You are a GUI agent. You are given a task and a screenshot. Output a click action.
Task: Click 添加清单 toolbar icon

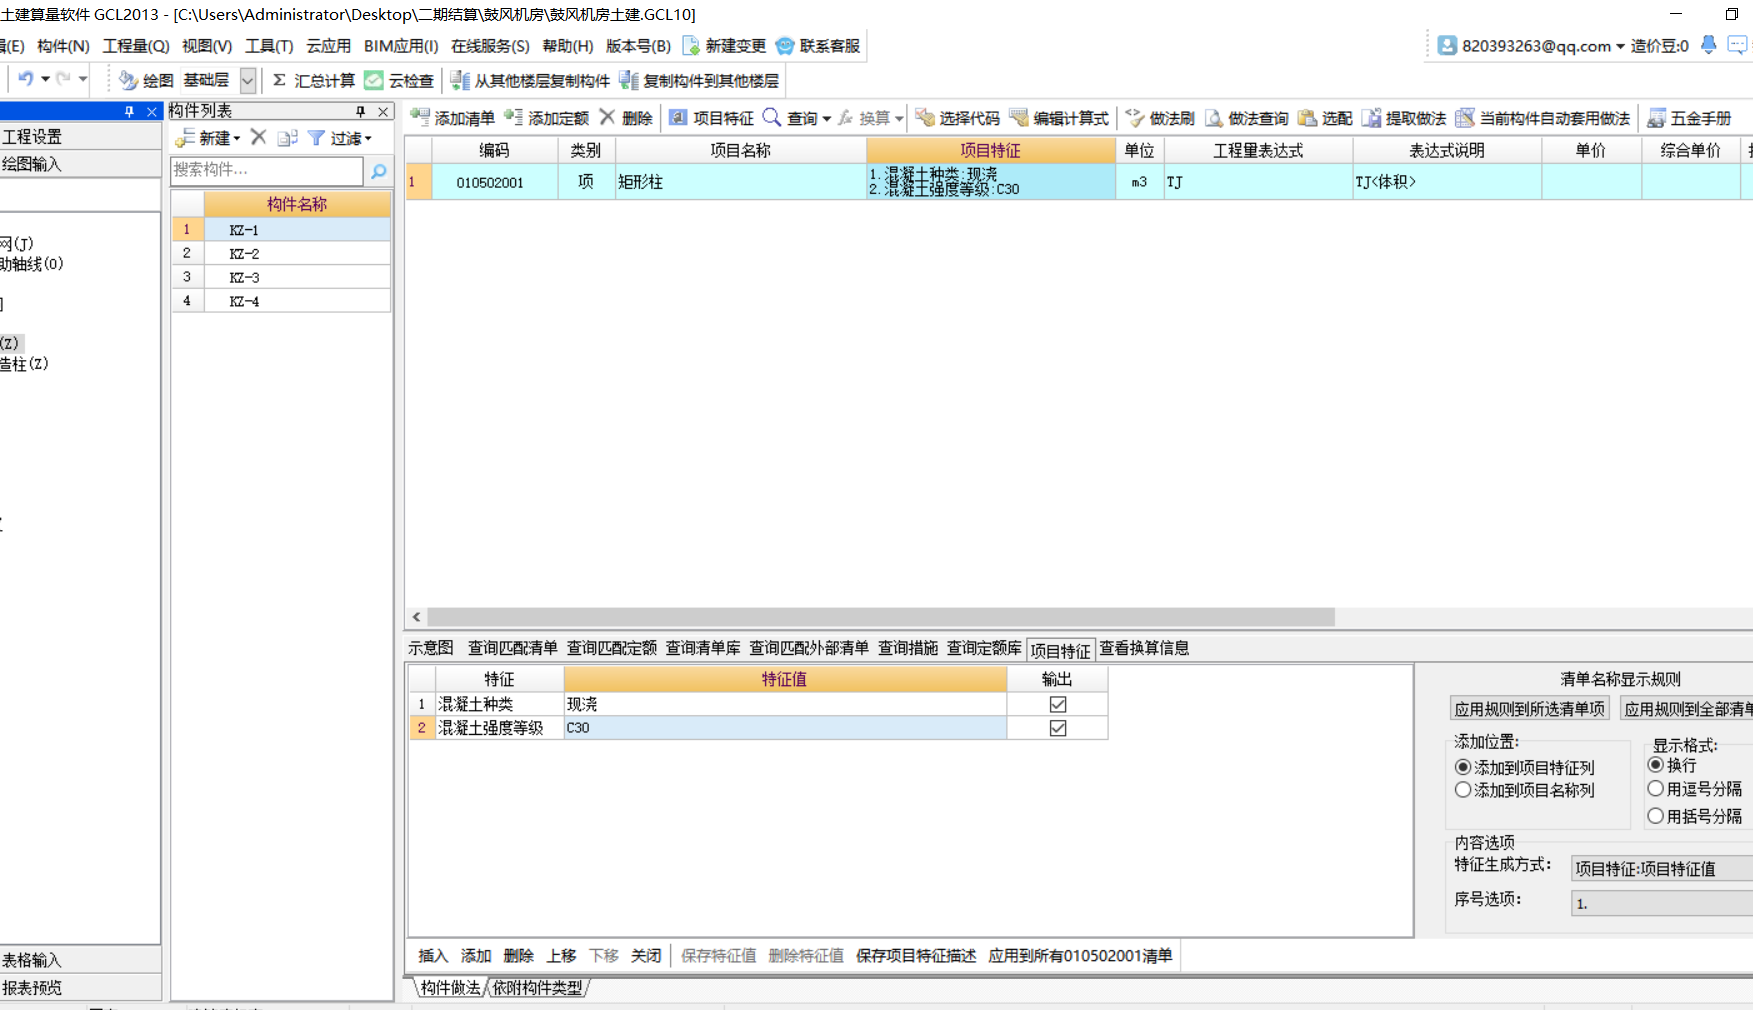tap(420, 118)
